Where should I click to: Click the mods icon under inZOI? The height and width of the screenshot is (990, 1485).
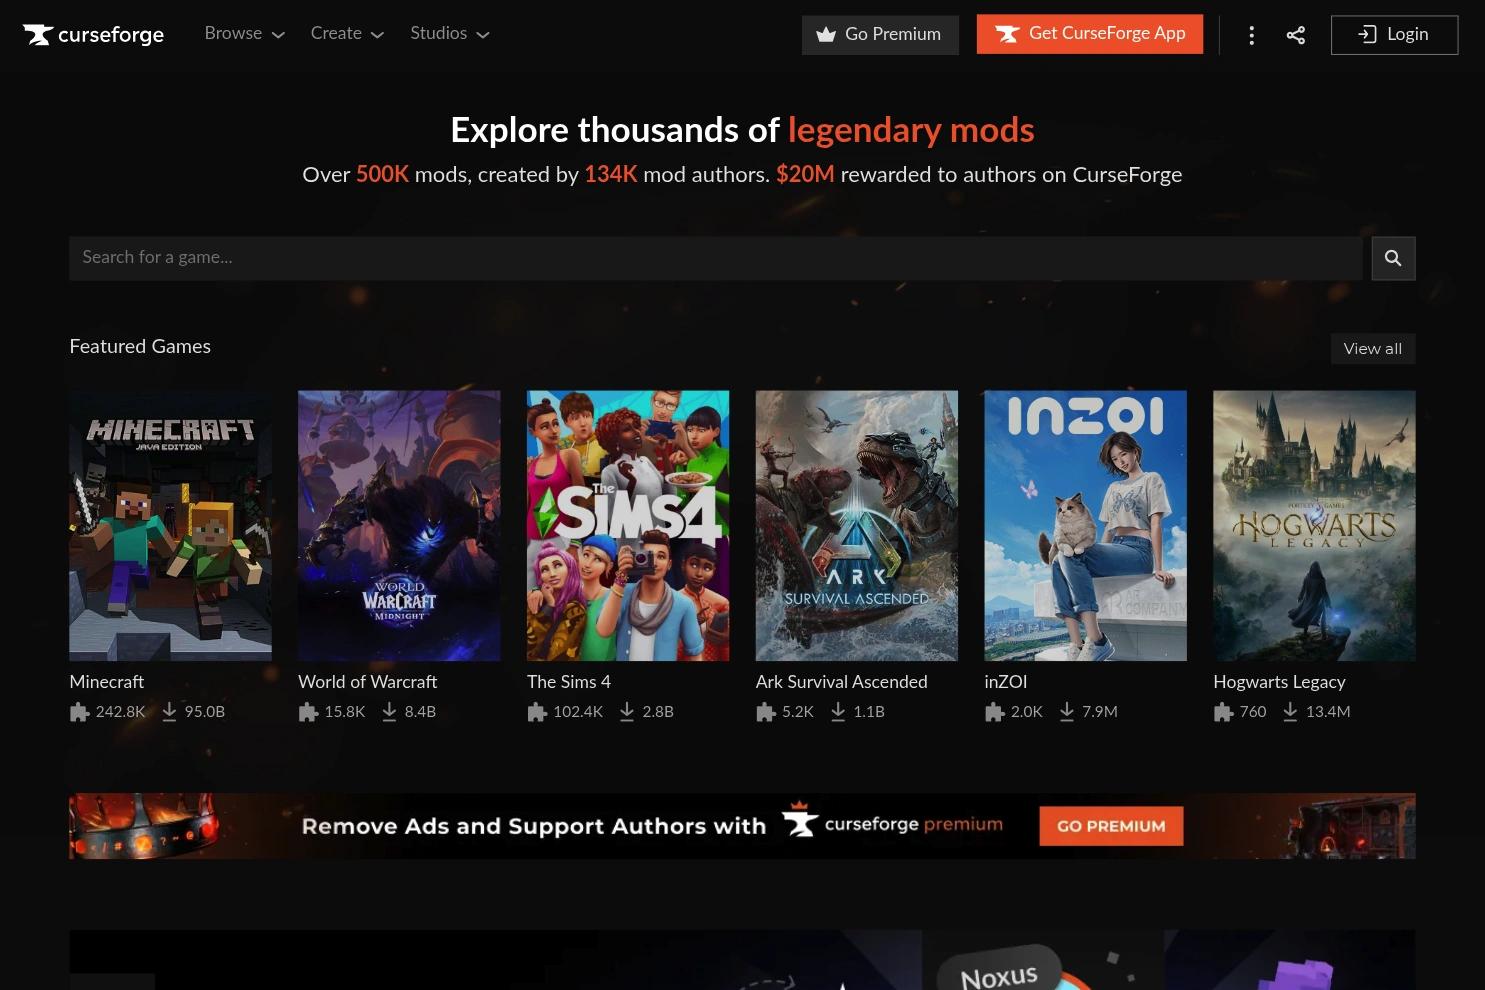[994, 712]
